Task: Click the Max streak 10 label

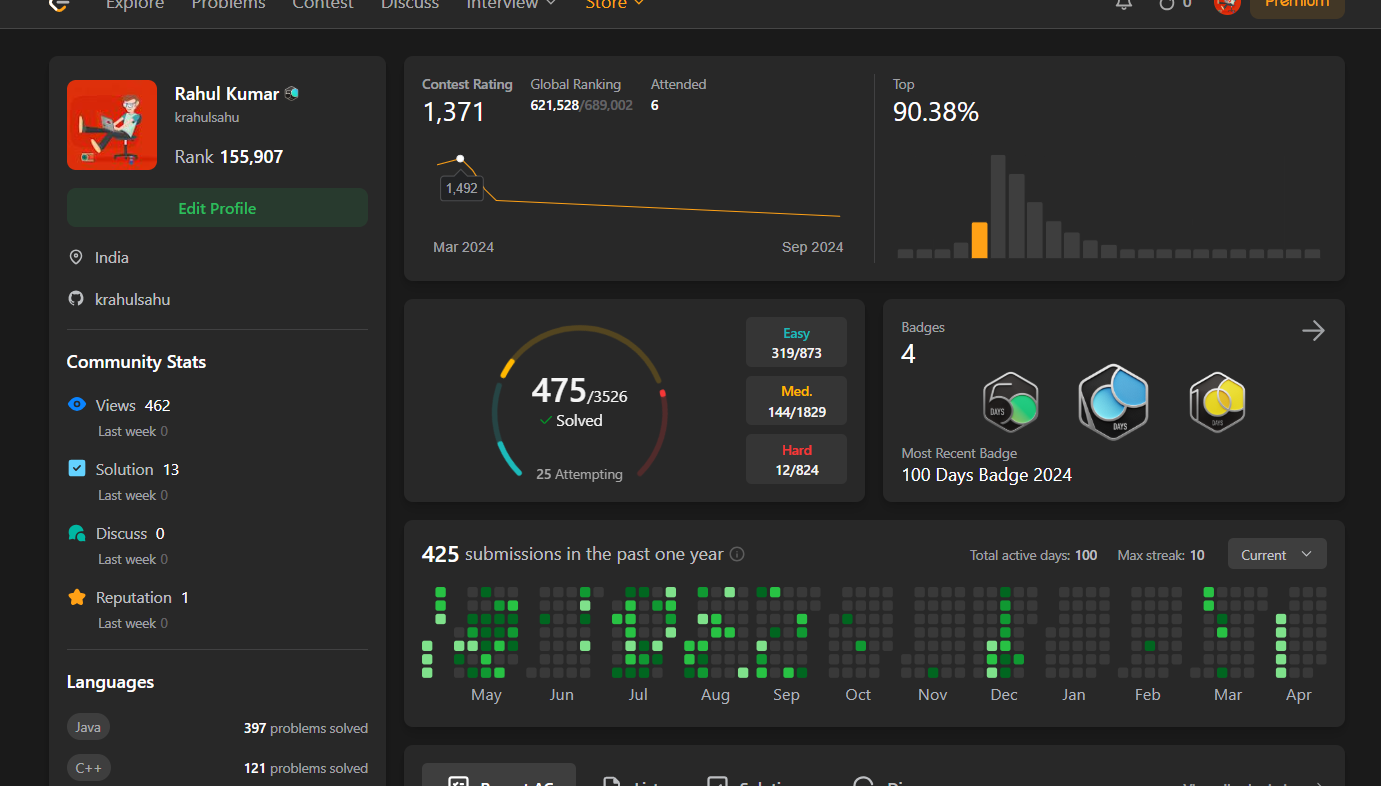Action: click(1161, 555)
